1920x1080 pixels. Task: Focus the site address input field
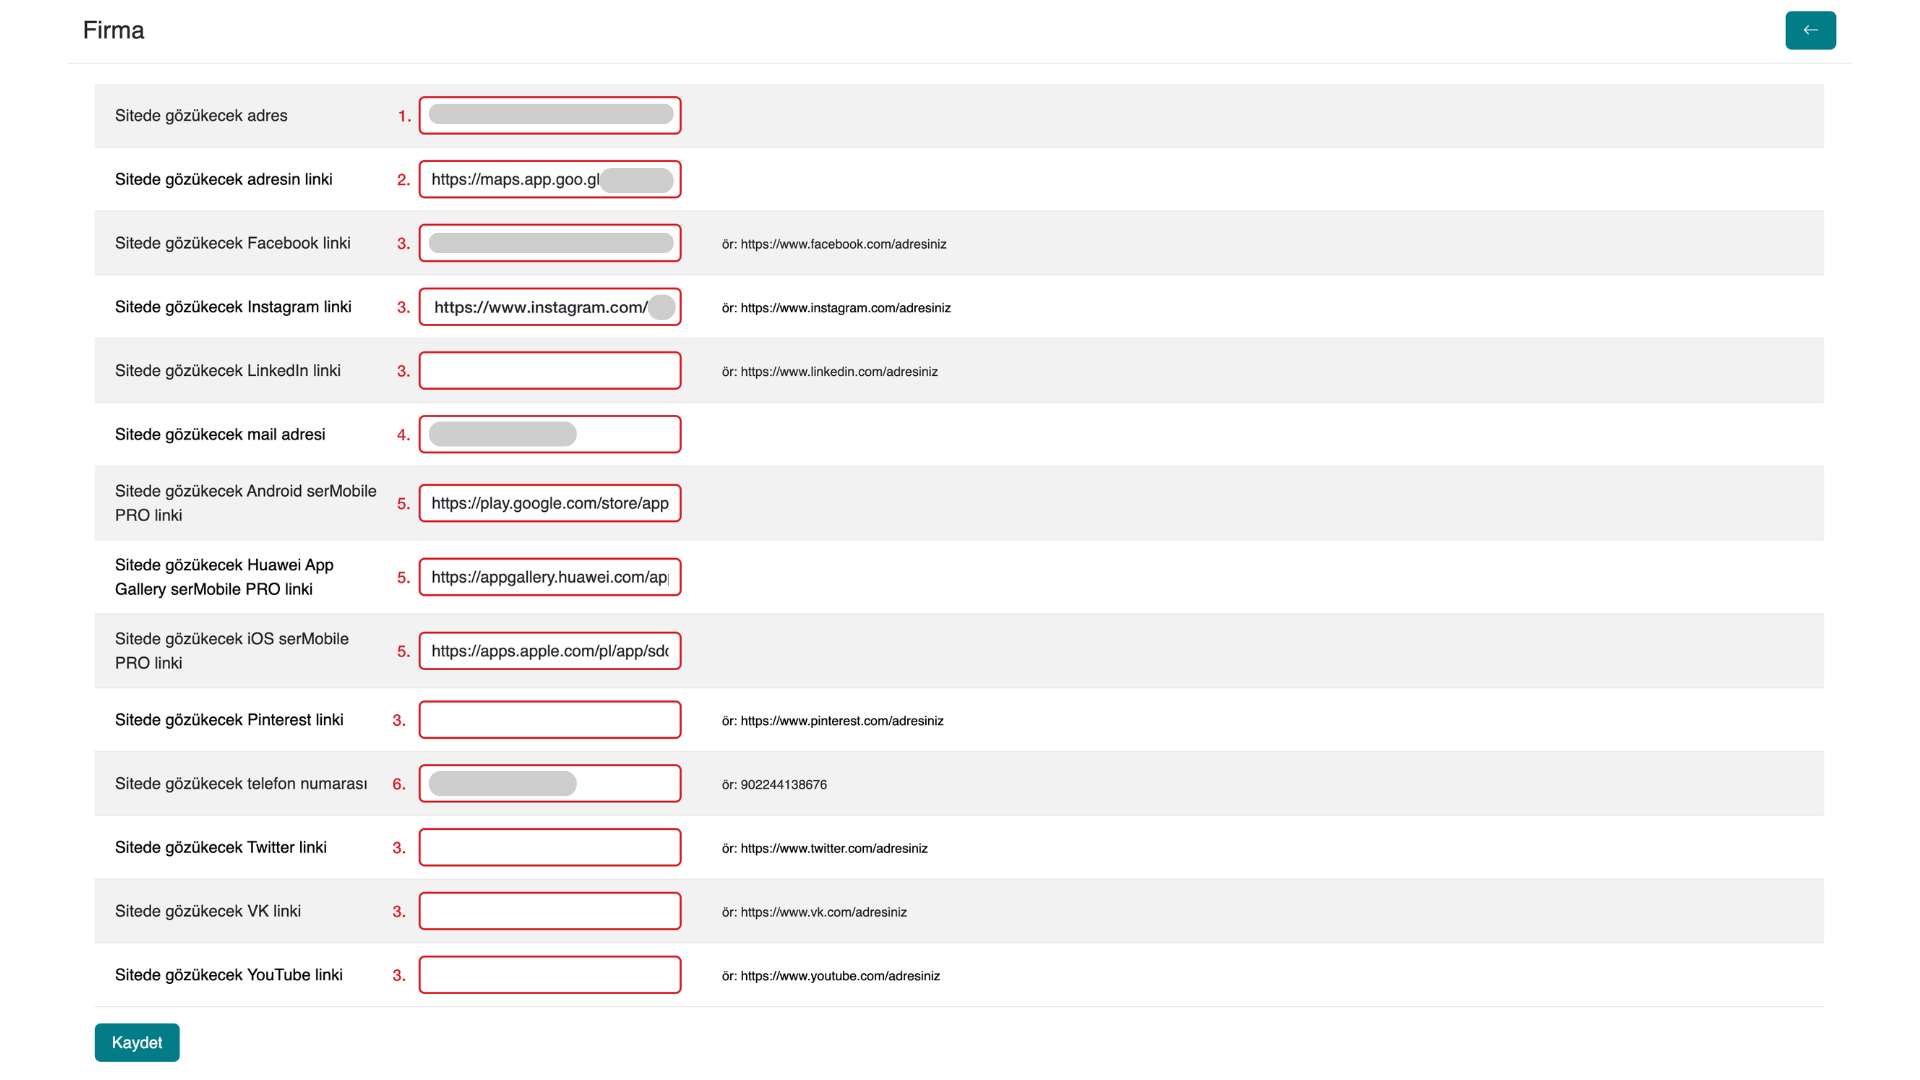[550, 115]
